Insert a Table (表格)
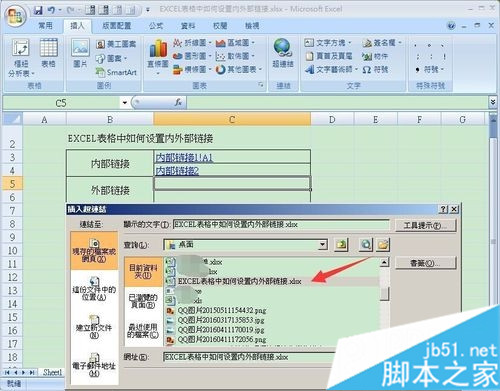Image resolution: width=500 pixels, height=391 pixels. [49, 53]
